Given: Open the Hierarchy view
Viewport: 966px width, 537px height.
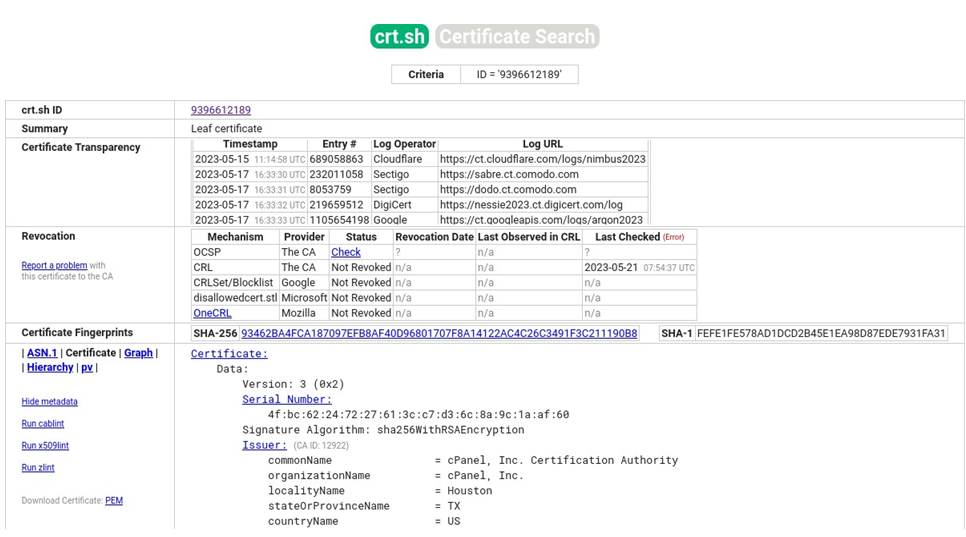Looking at the screenshot, I should click(50, 368).
